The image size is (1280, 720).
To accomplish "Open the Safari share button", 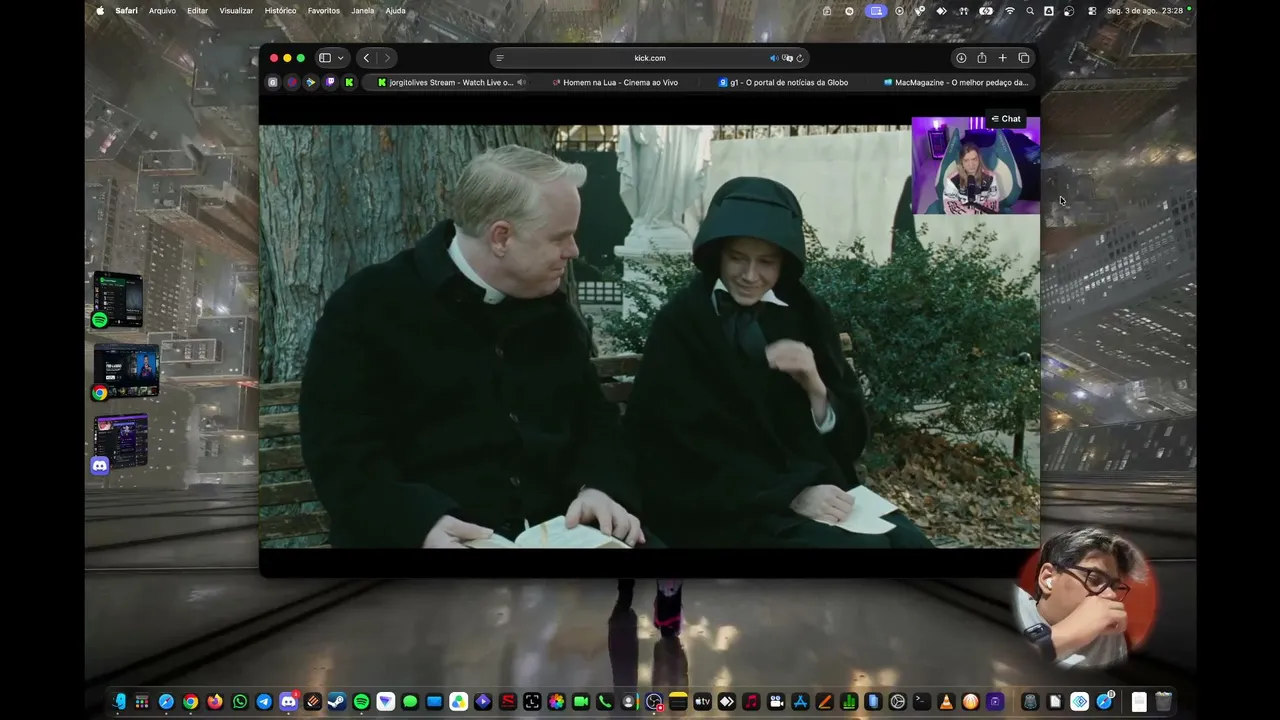I will (982, 58).
